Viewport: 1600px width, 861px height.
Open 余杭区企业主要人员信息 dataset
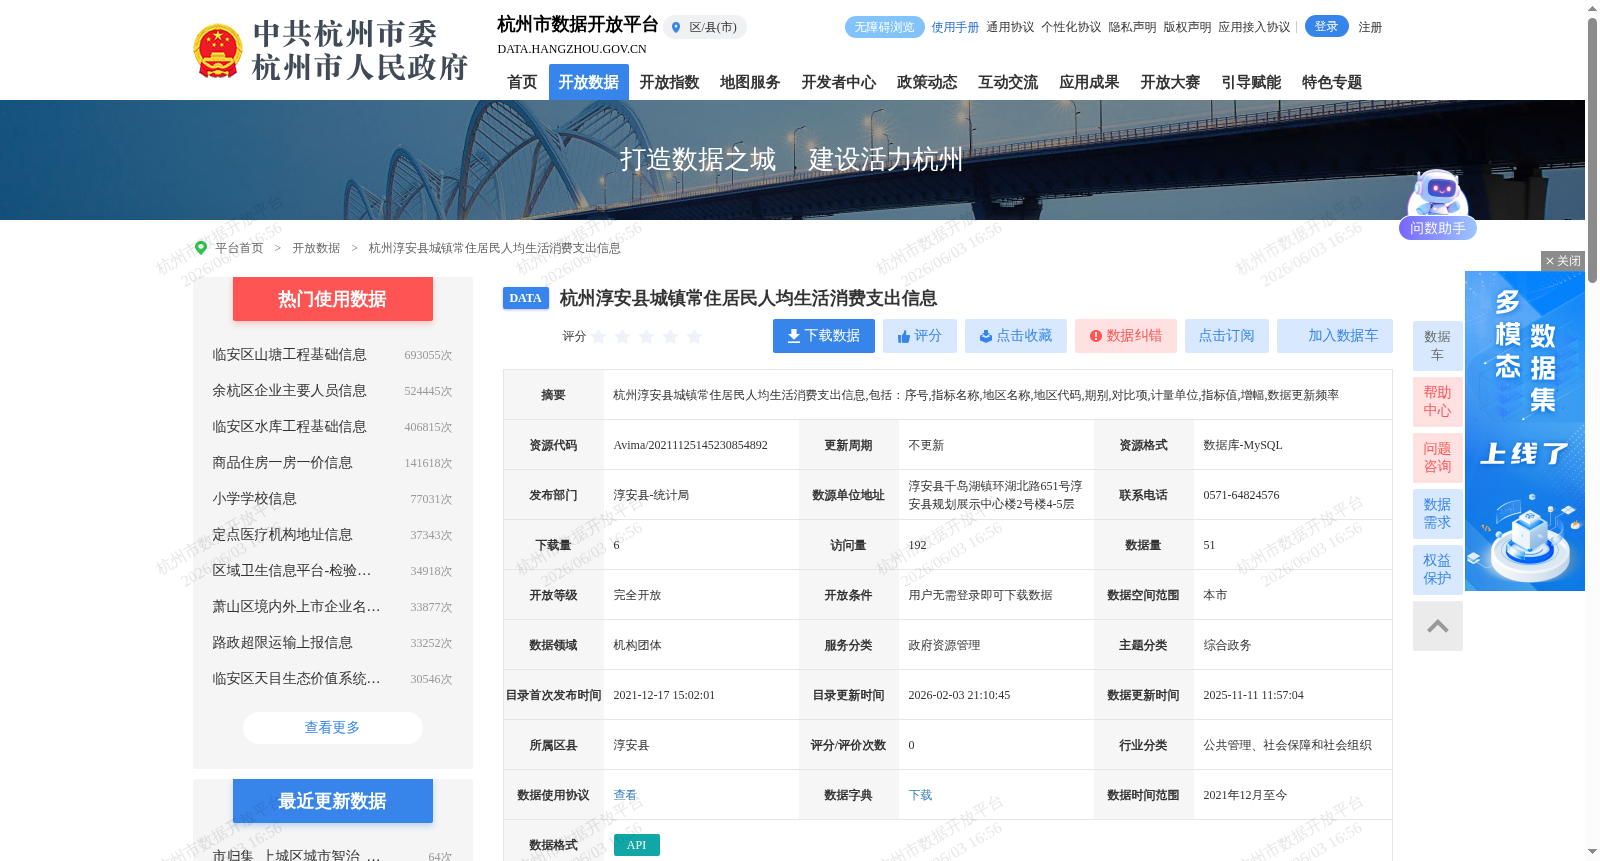(289, 391)
